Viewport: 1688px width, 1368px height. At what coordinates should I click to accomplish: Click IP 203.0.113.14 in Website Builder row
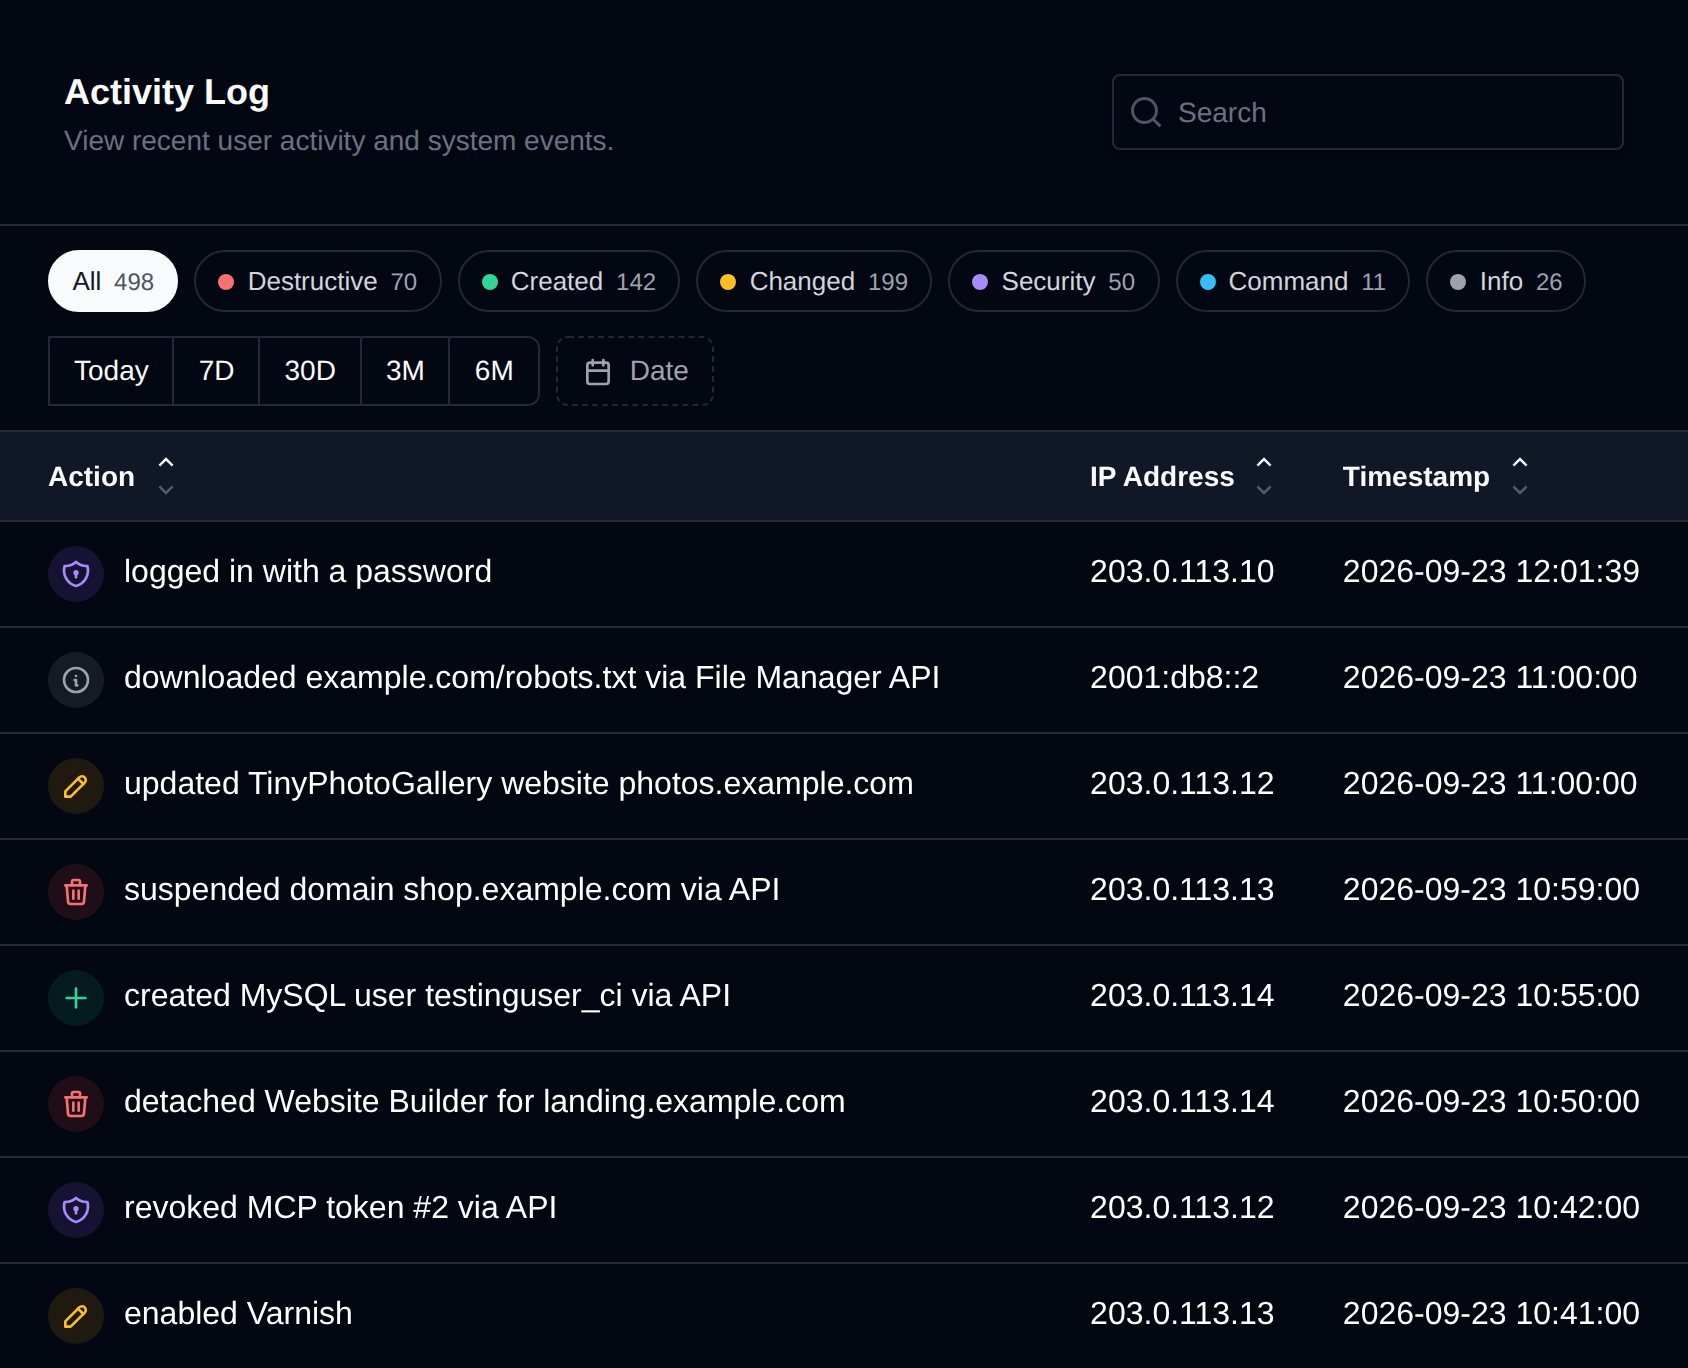click(1182, 1101)
